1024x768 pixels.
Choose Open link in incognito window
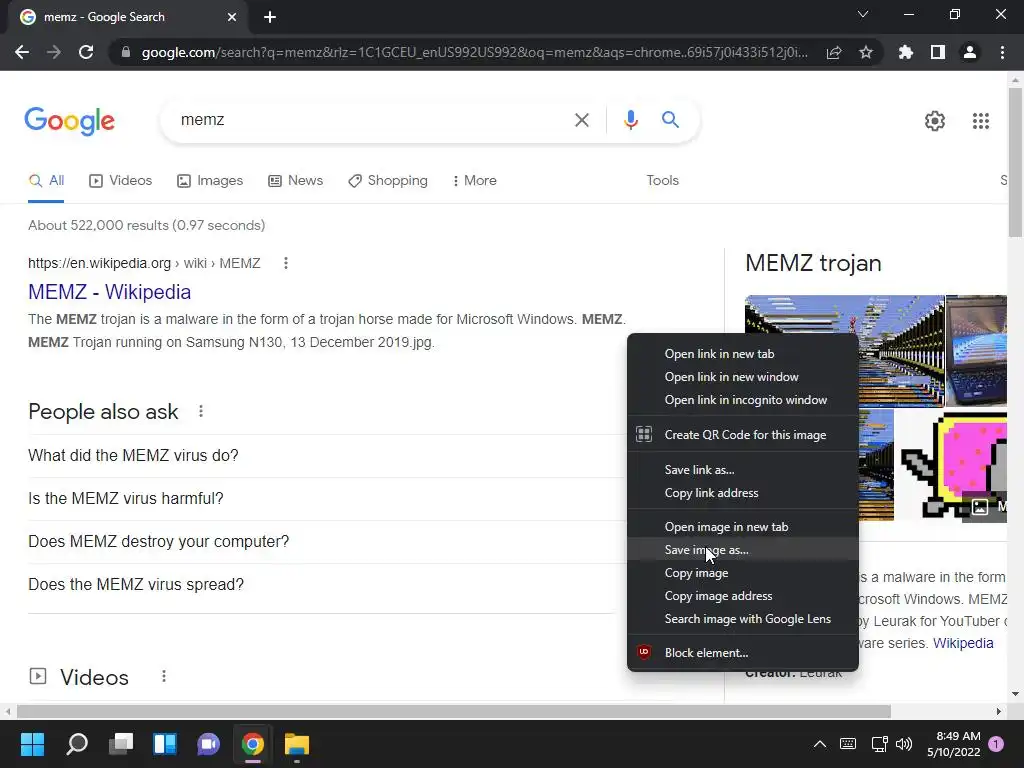coord(743,400)
